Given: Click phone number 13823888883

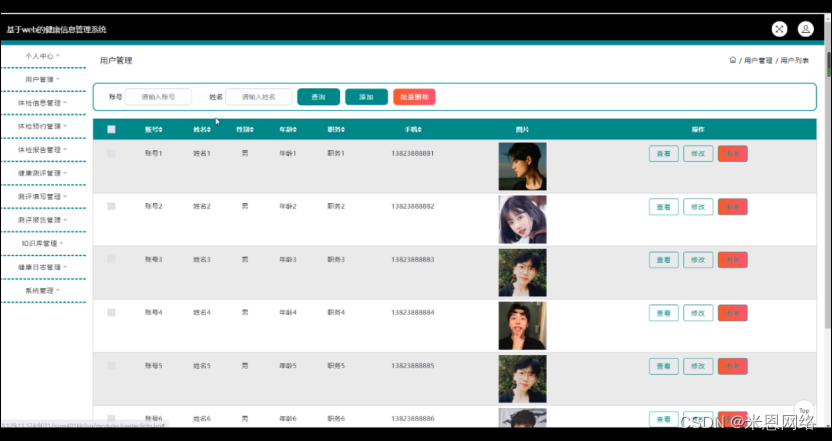Looking at the screenshot, I should click(x=413, y=260).
